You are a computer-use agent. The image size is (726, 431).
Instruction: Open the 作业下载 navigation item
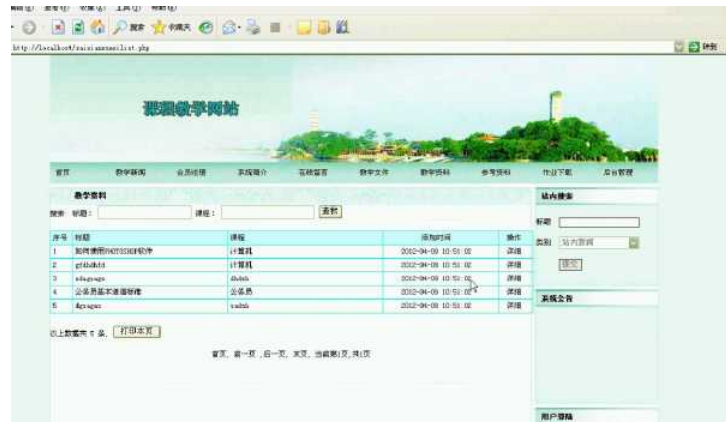click(x=557, y=173)
